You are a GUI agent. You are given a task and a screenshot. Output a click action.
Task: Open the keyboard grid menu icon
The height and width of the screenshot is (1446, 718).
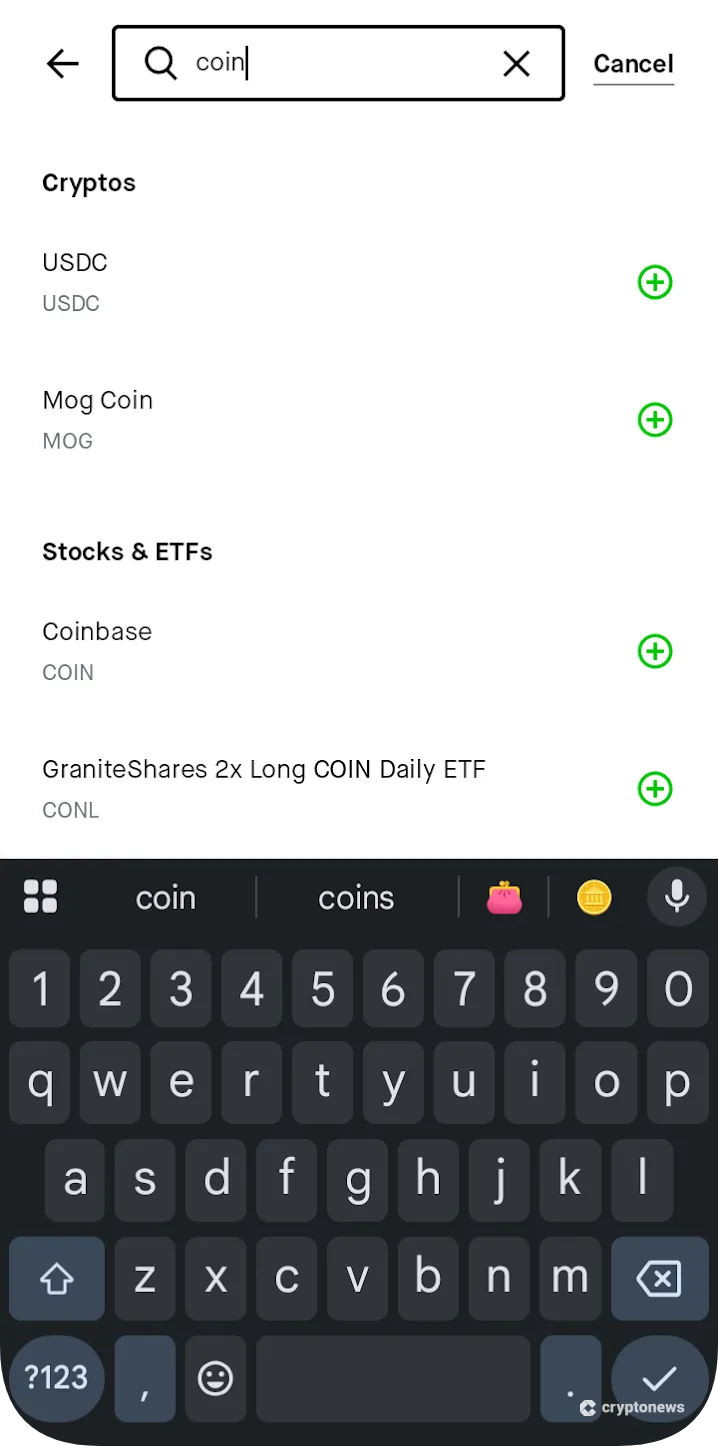click(x=41, y=896)
